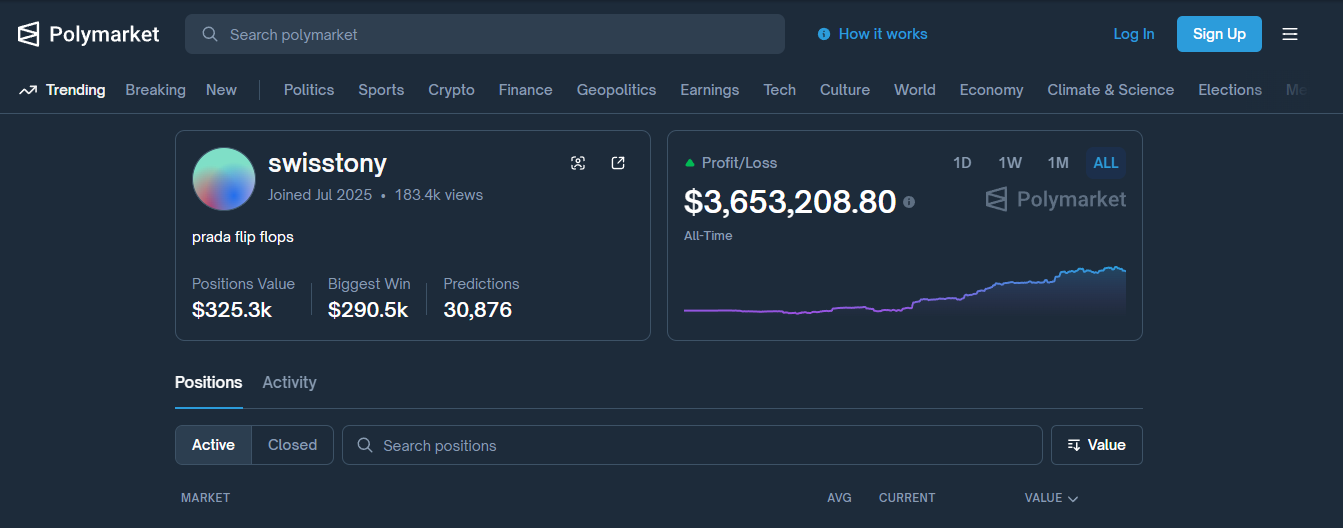The height and width of the screenshot is (528, 1343).
Task: Sort by VALUE column header chevron
Action: pyautogui.click(x=1073, y=498)
